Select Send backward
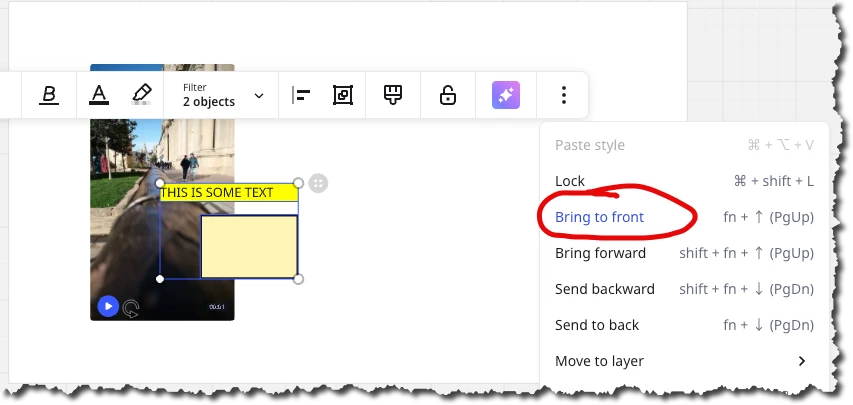Image resolution: width=853 pixels, height=405 pixels. (684, 289)
